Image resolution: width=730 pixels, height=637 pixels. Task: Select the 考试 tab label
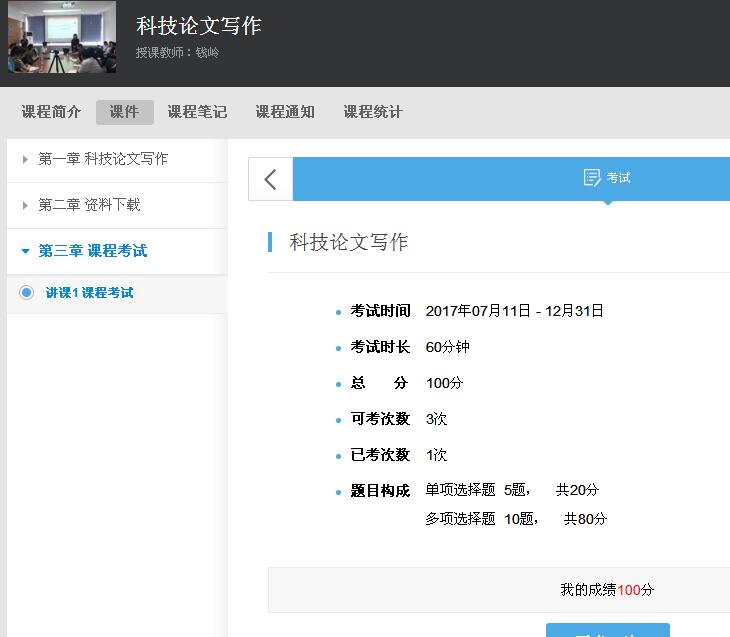[x=618, y=178]
